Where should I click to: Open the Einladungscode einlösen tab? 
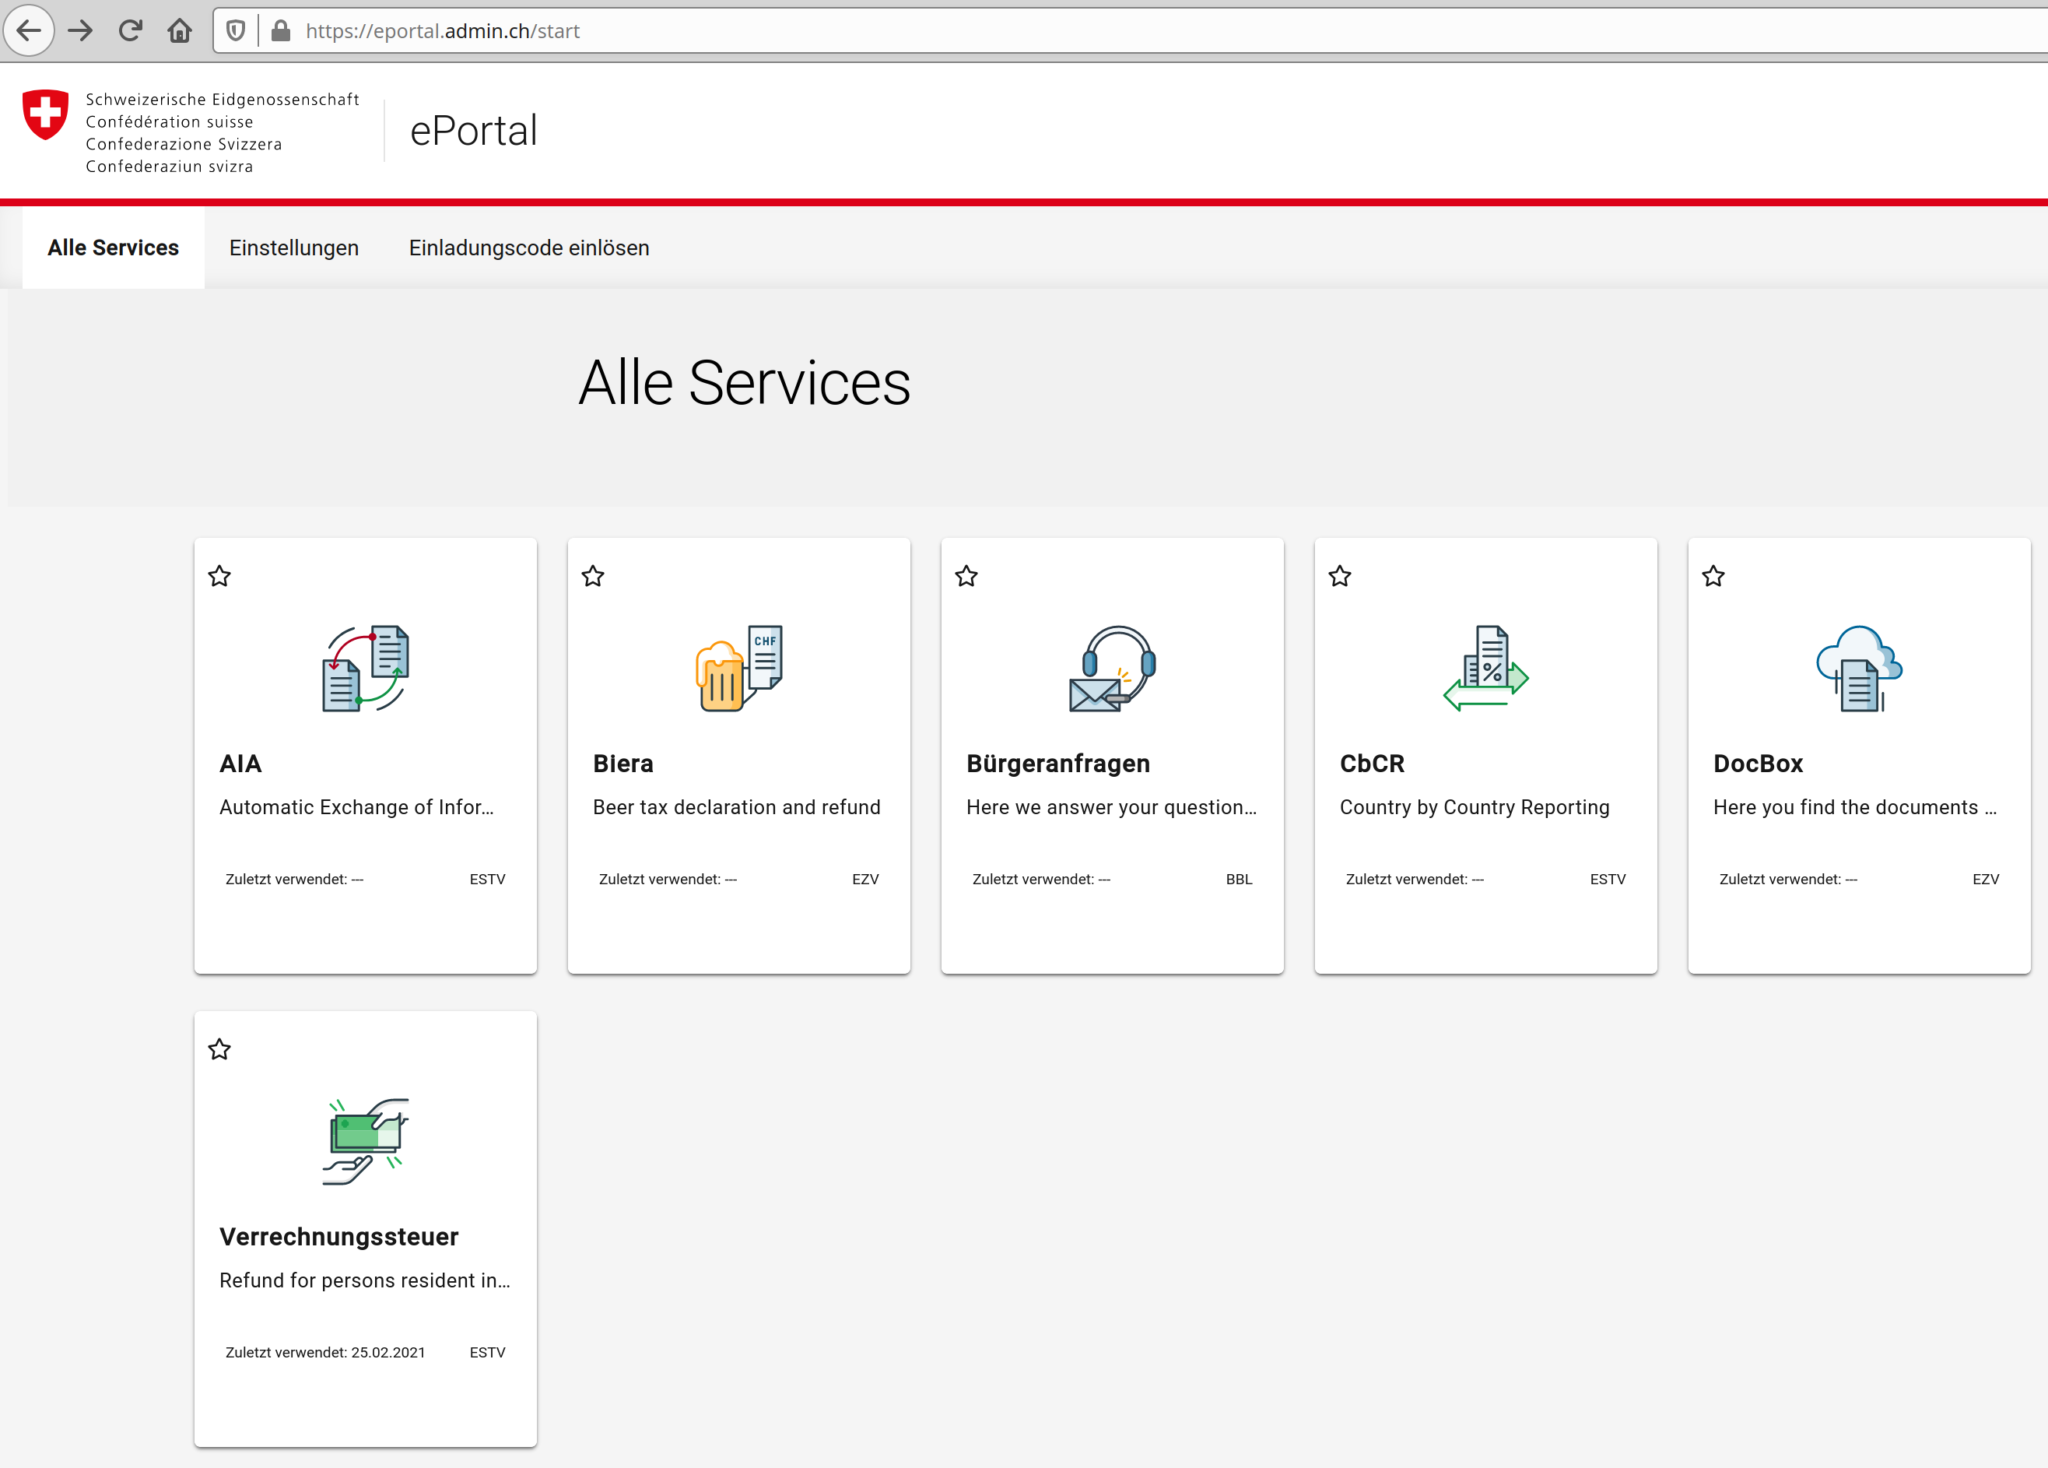tap(529, 248)
